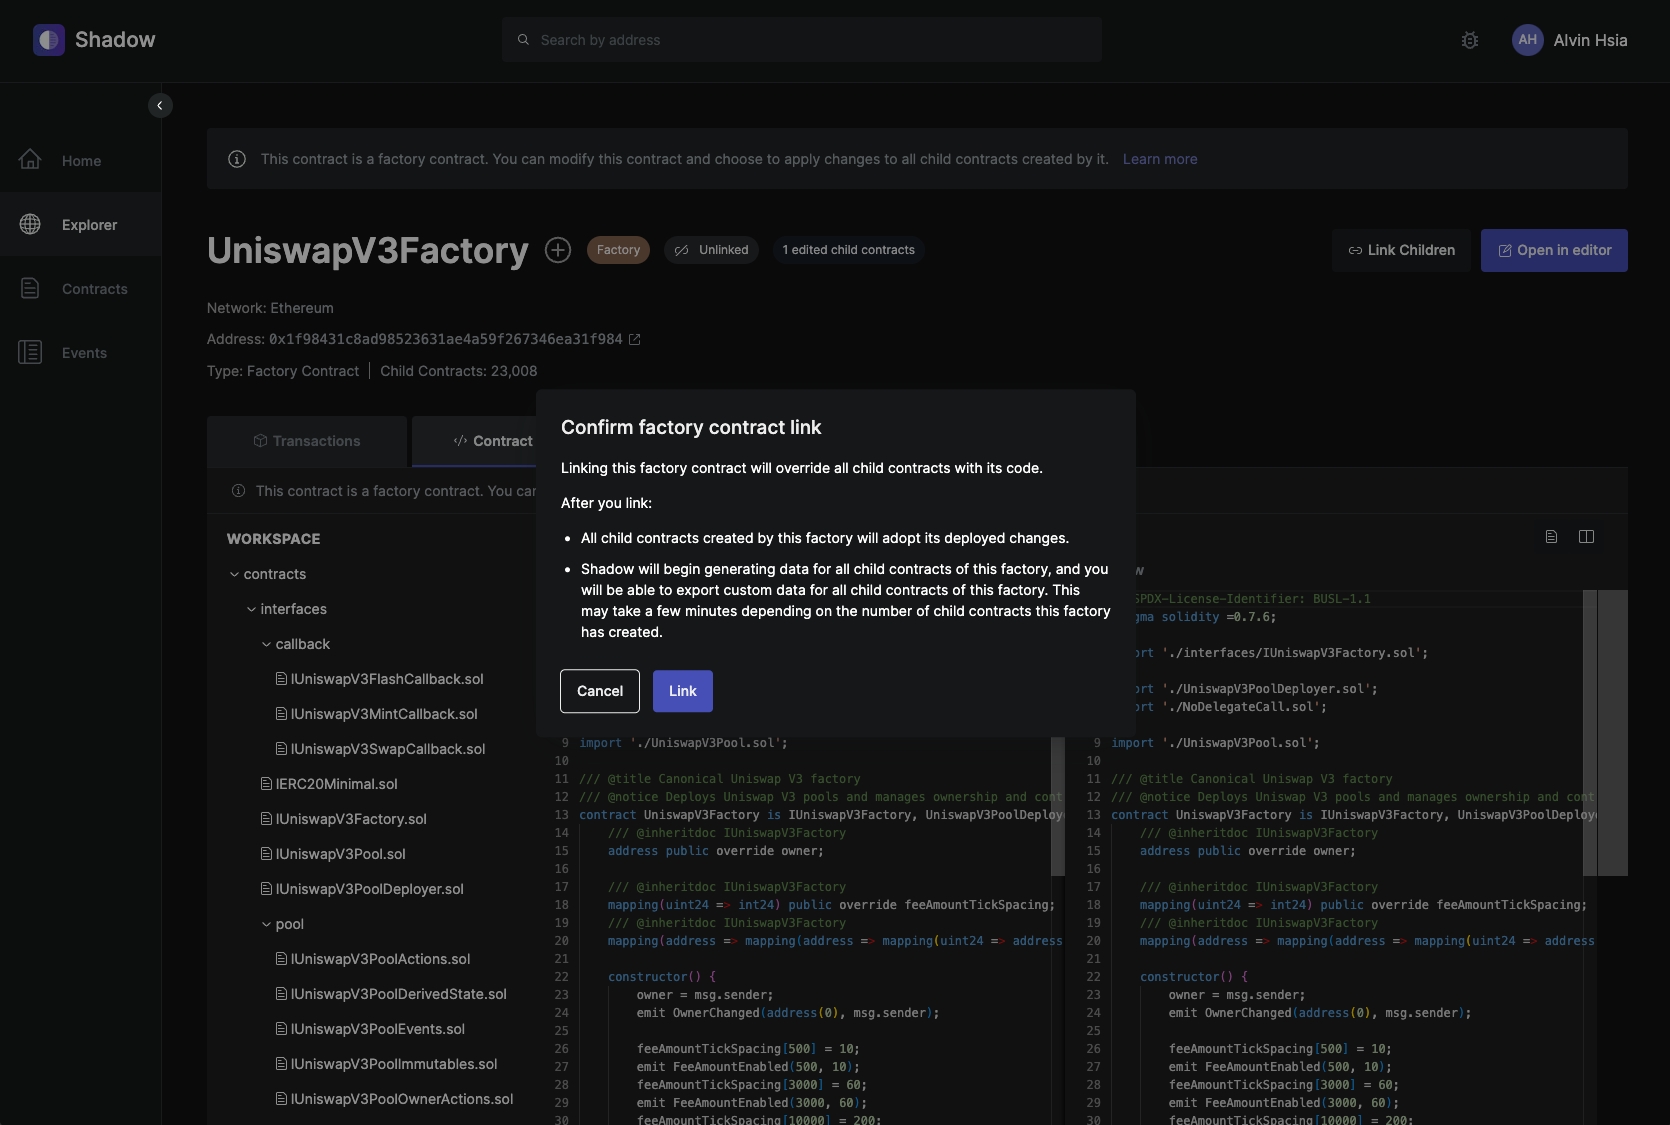Toggle the split view icon in the editor
The height and width of the screenshot is (1125, 1670).
(x=1586, y=537)
